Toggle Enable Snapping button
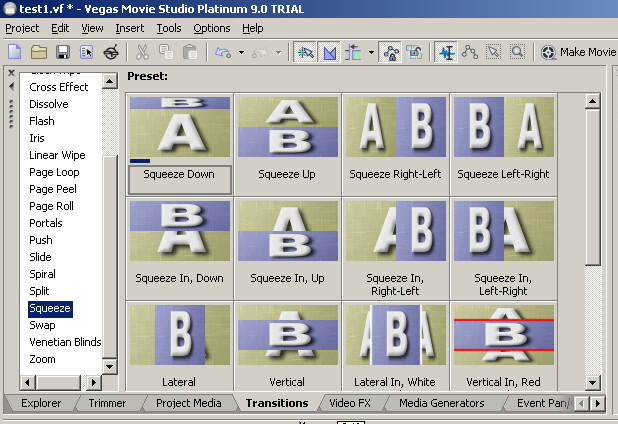Image resolution: width=618 pixels, height=424 pixels. point(305,52)
